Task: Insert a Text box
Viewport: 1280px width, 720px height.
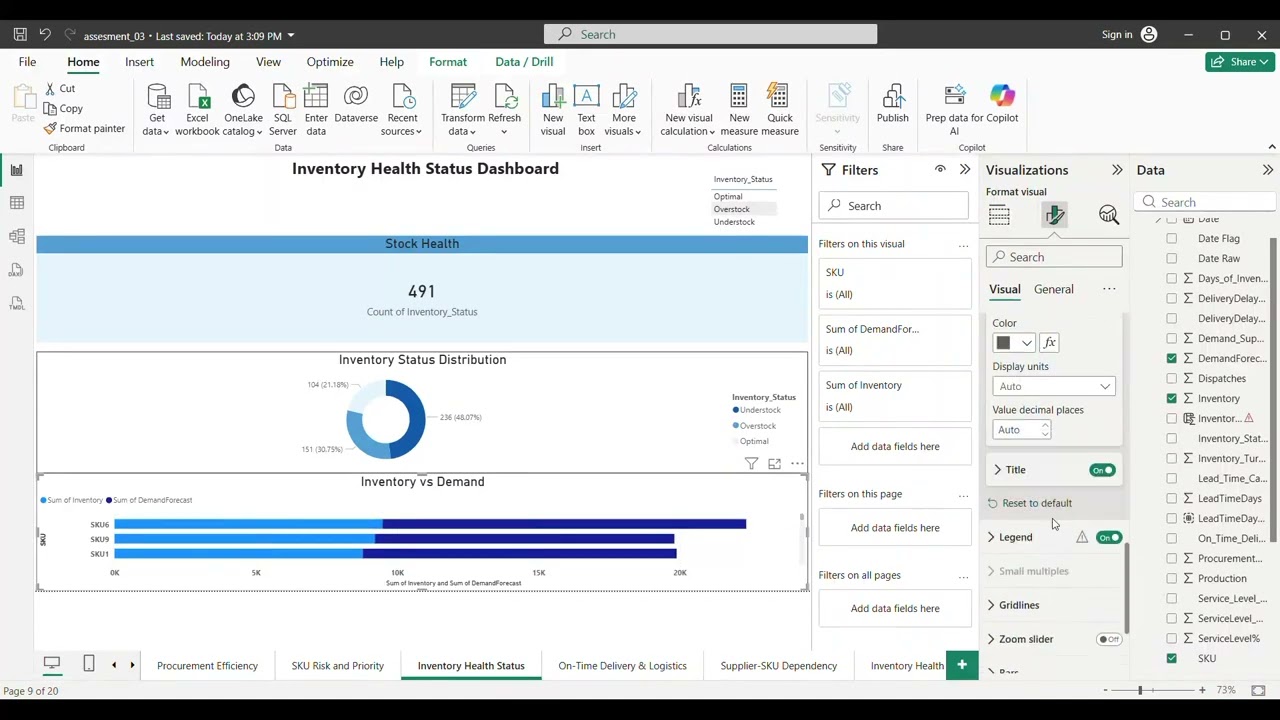Action: (x=586, y=110)
